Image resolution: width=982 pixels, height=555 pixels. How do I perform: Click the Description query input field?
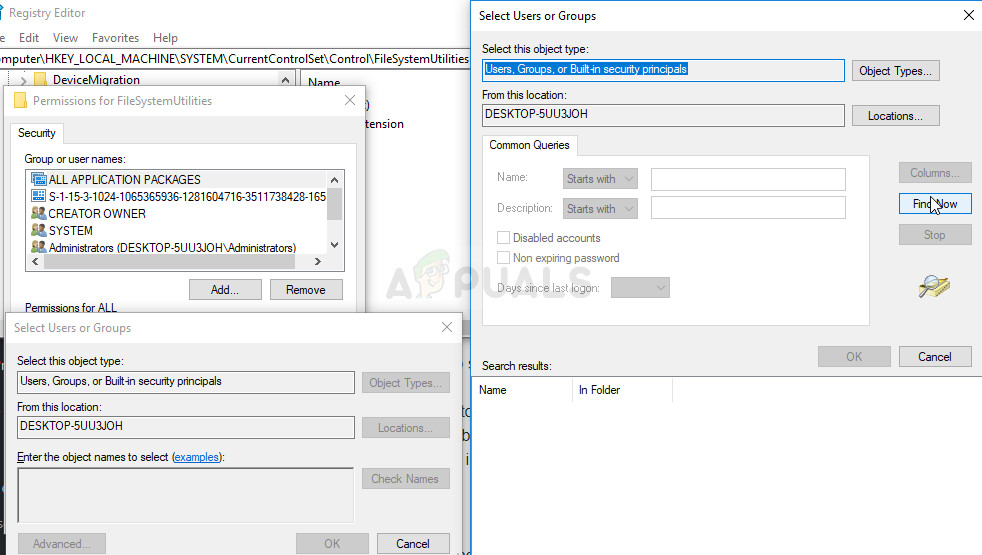pos(748,208)
